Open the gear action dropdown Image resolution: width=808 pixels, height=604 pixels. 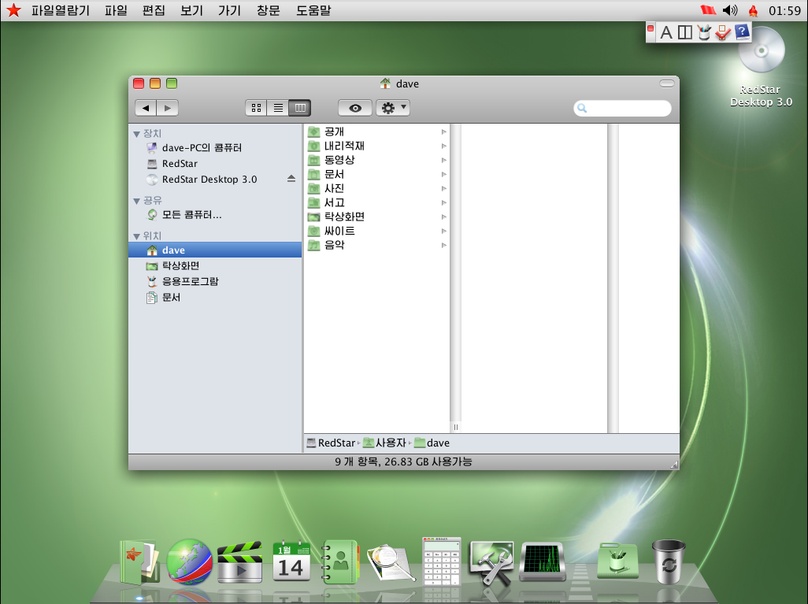click(x=393, y=108)
